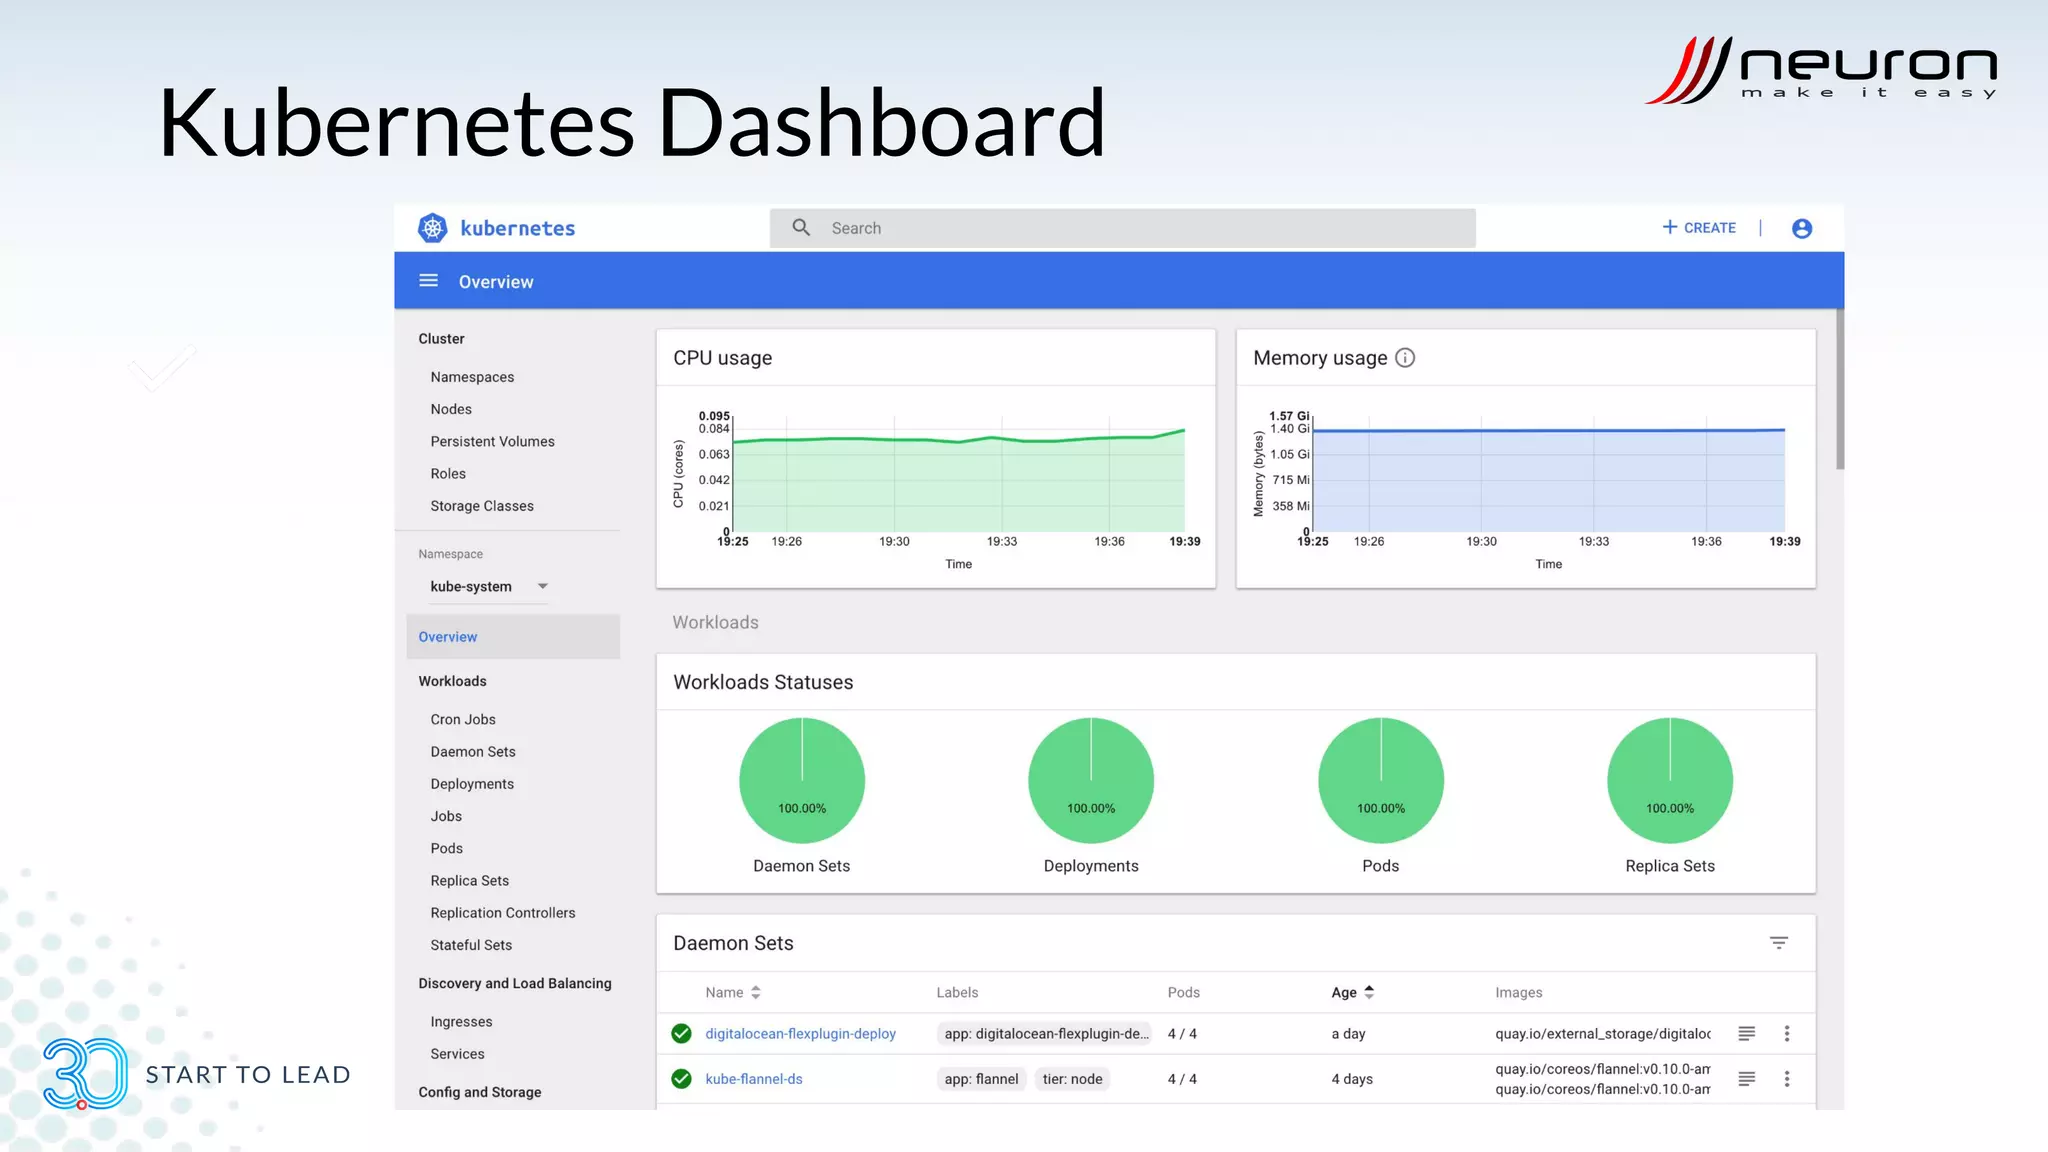
Task: Open logs icon for kube-flannel-ds row
Action: (x=1747, y=1079)
